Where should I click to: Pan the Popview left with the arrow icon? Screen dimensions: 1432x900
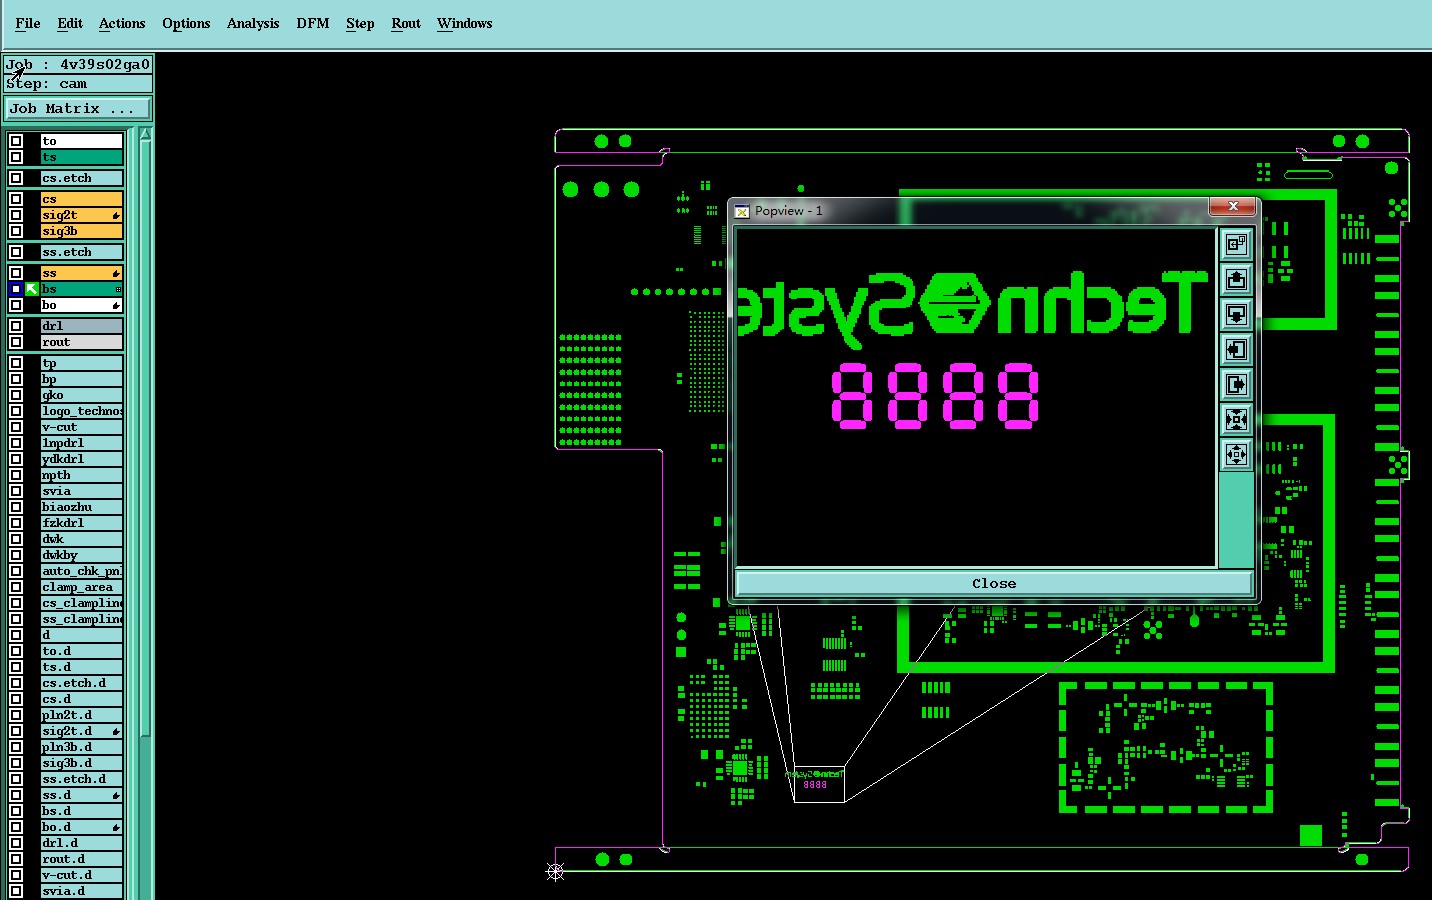pyautogui.click(x=1236, y=350)
